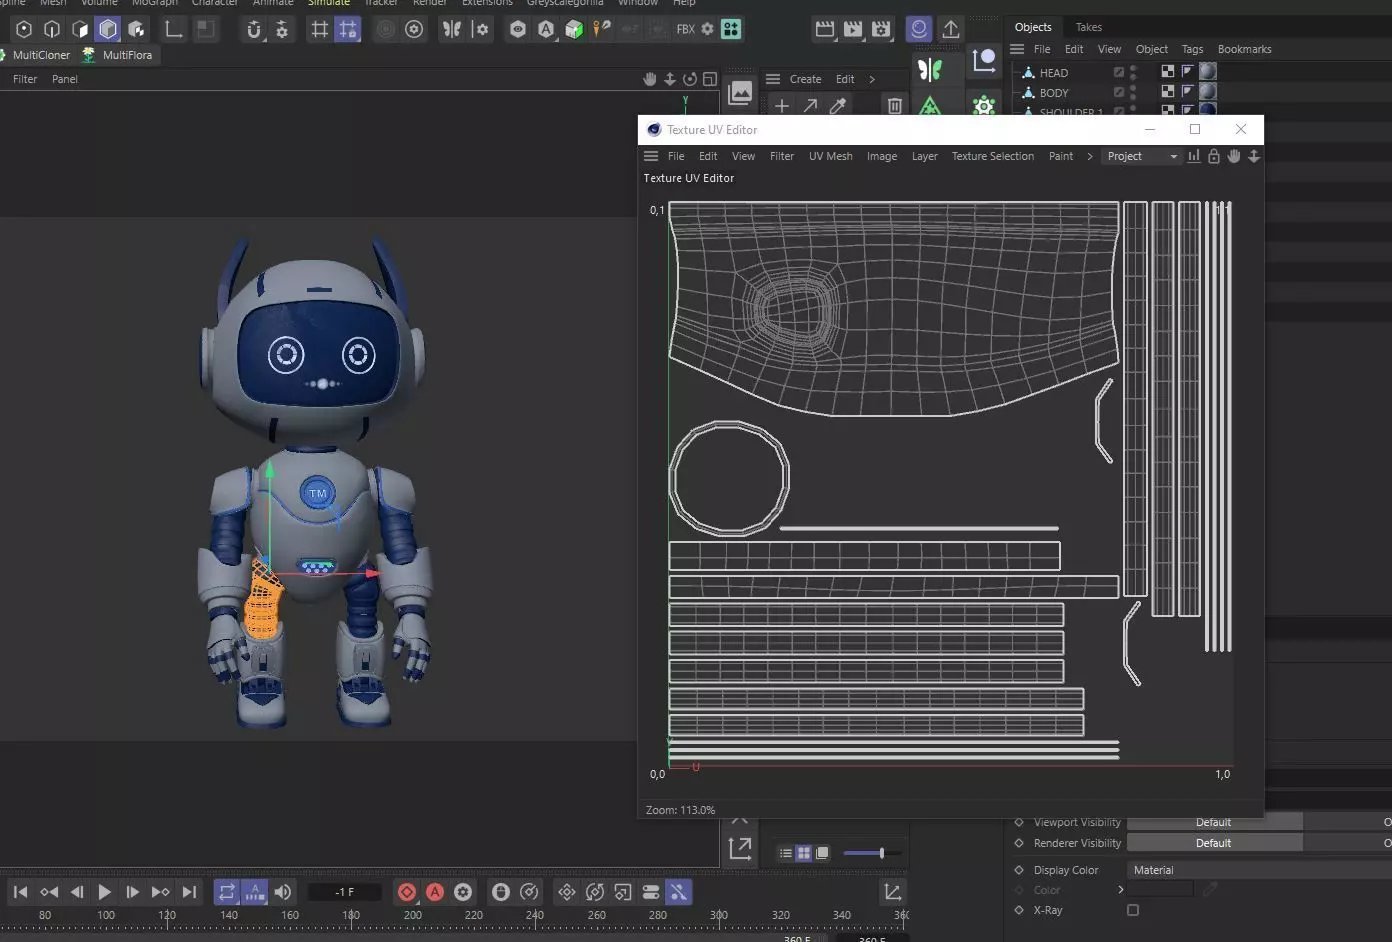Adjust the material thumbnail size slider
1392x942 pixels.
[x=872, y=853]
